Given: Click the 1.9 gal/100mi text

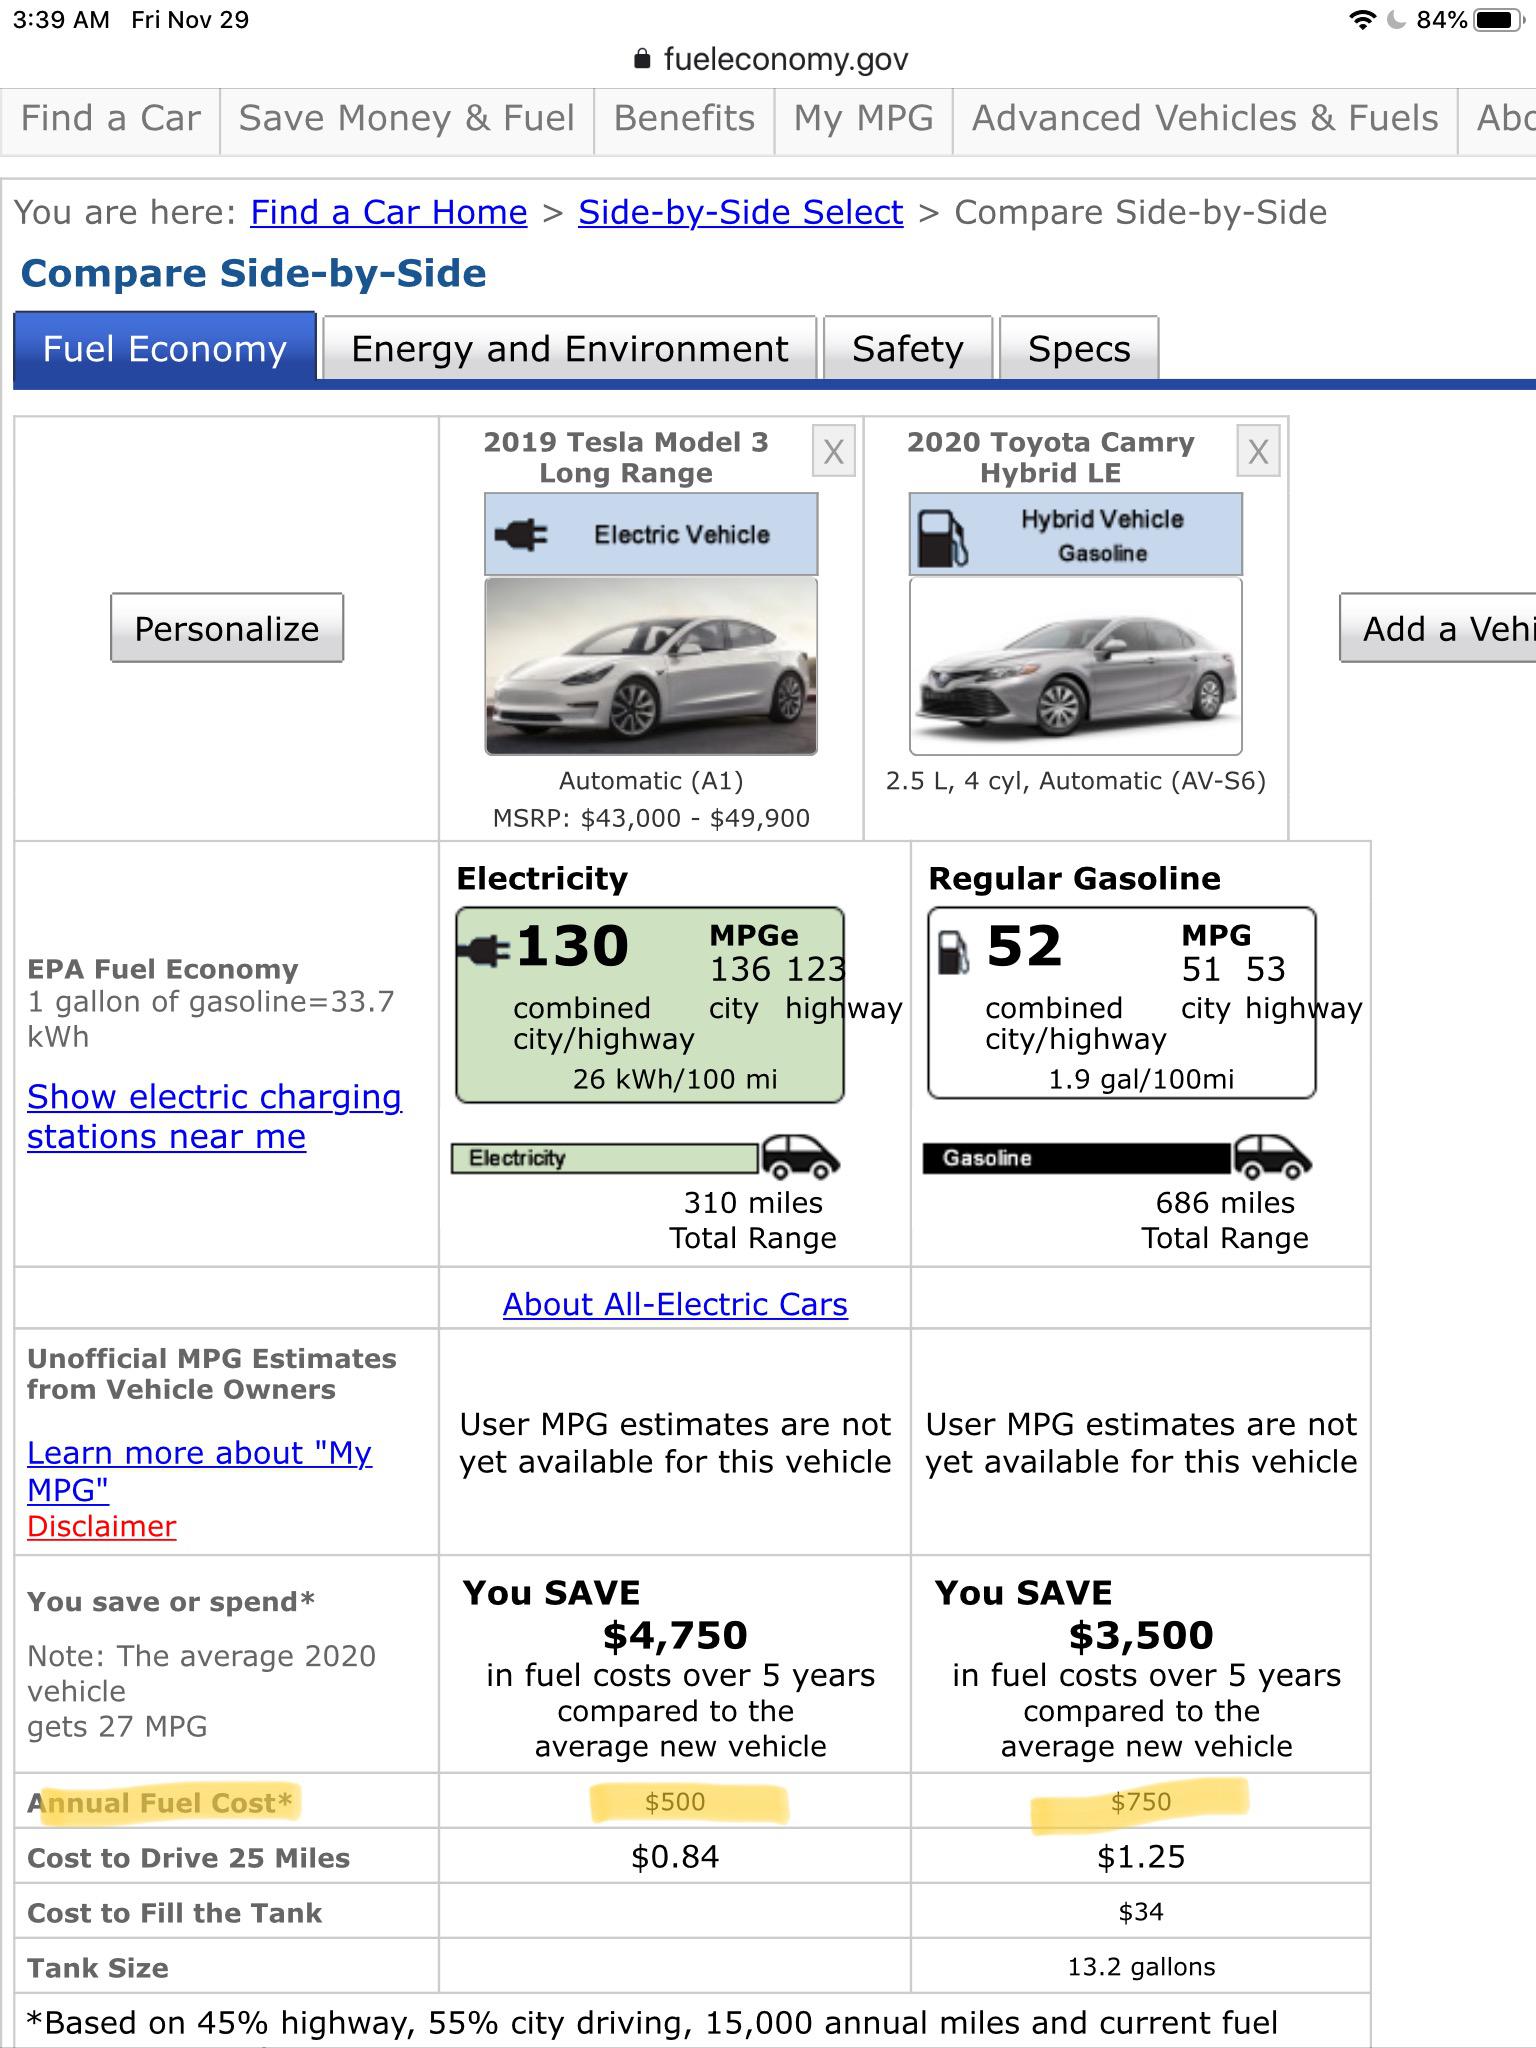Looking at the screenshot, I should (x=1141, y=1079).
